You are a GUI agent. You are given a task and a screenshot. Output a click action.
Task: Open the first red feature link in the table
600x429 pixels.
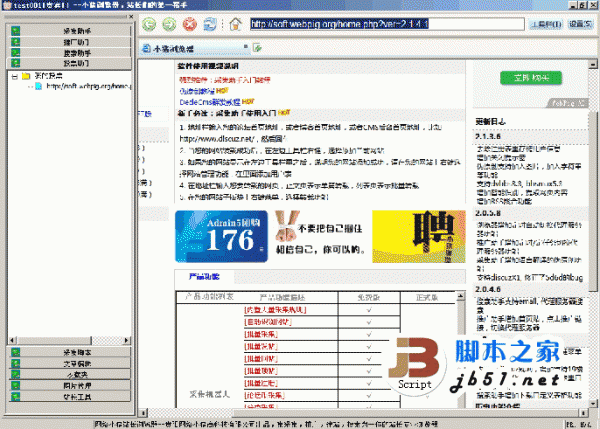coord(275,310)
